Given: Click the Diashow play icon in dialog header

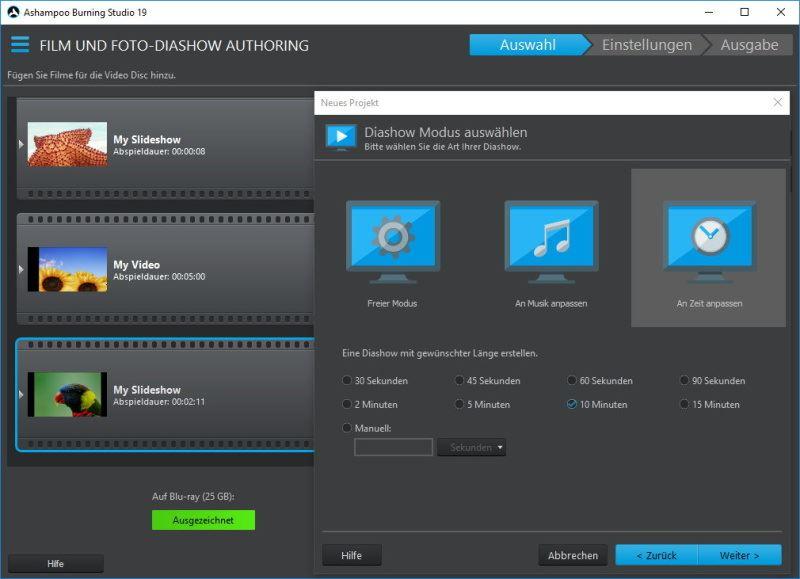Looking at the screenshot, I should [341, 137].
